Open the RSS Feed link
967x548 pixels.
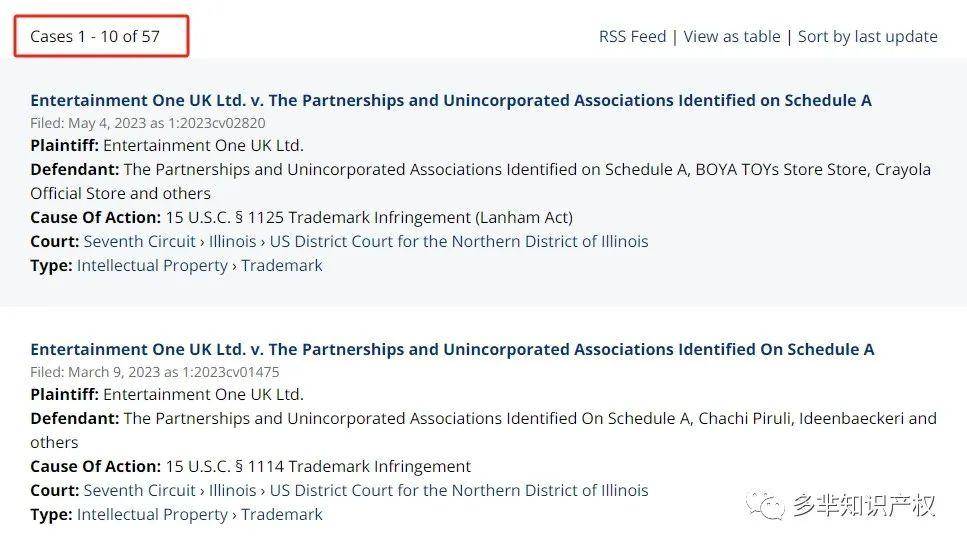[x=632, y=36]
